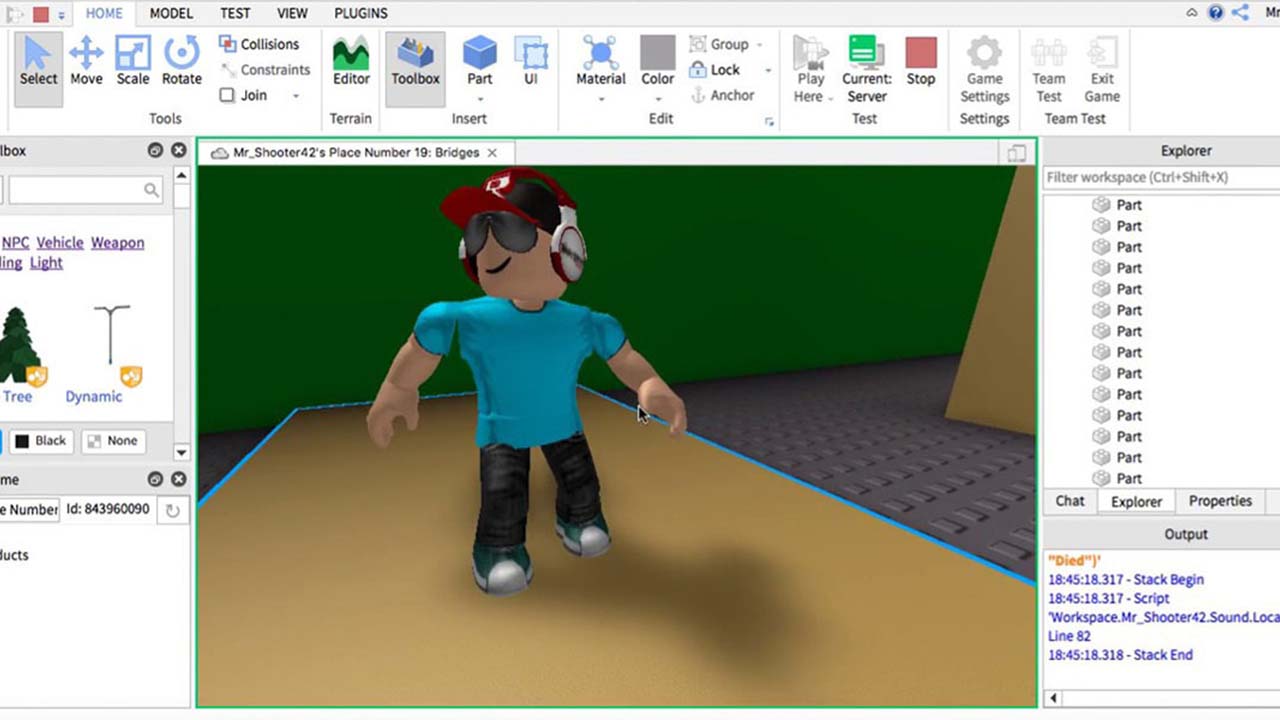Open Light toolbox category link
The width and height of the screenshot is (1280, 720).
pos(46,262)
